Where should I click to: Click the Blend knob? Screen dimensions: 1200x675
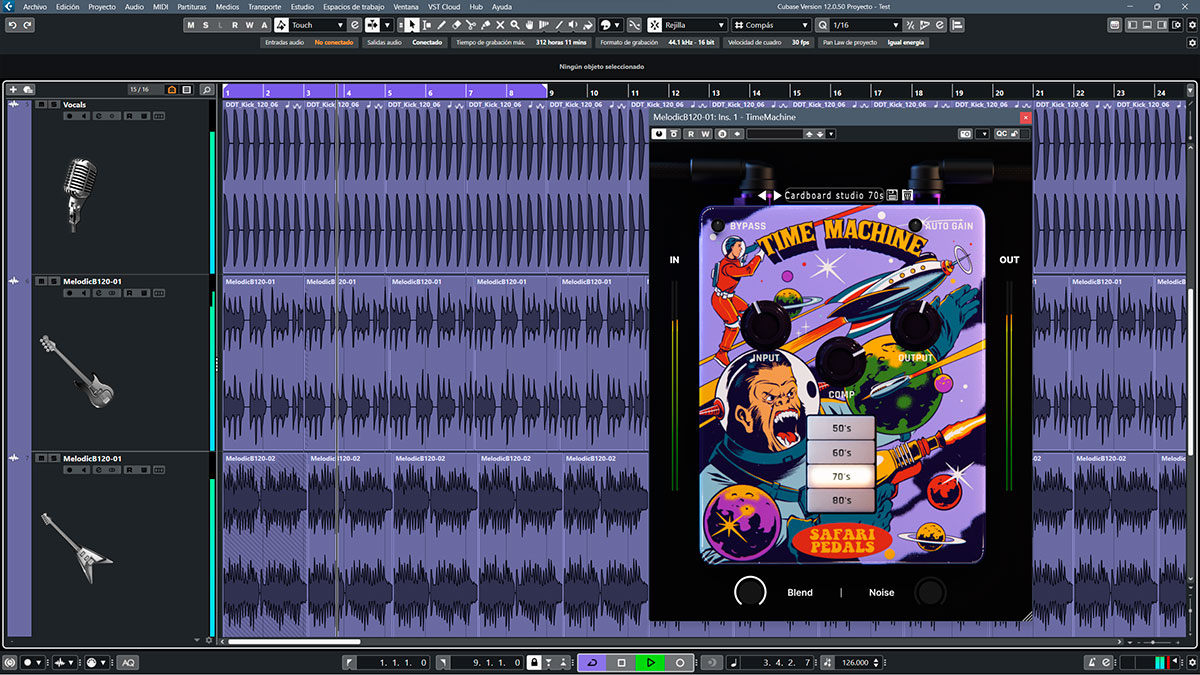coord(750,592)
